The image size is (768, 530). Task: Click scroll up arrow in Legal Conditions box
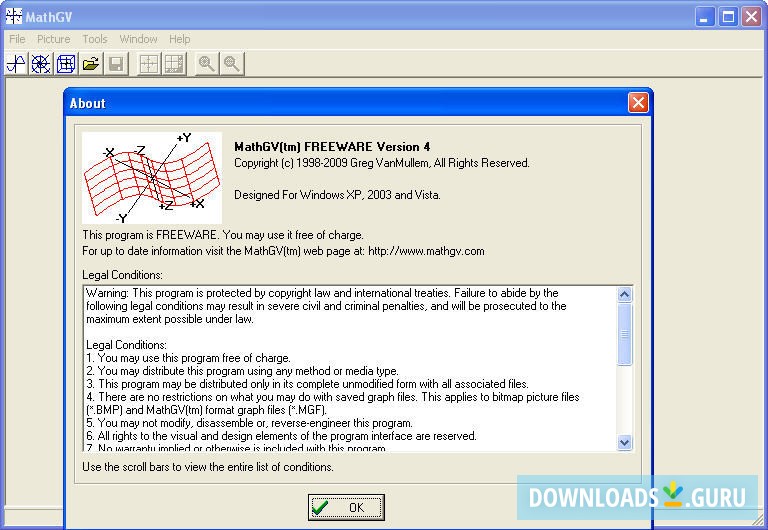coord(624,294)
